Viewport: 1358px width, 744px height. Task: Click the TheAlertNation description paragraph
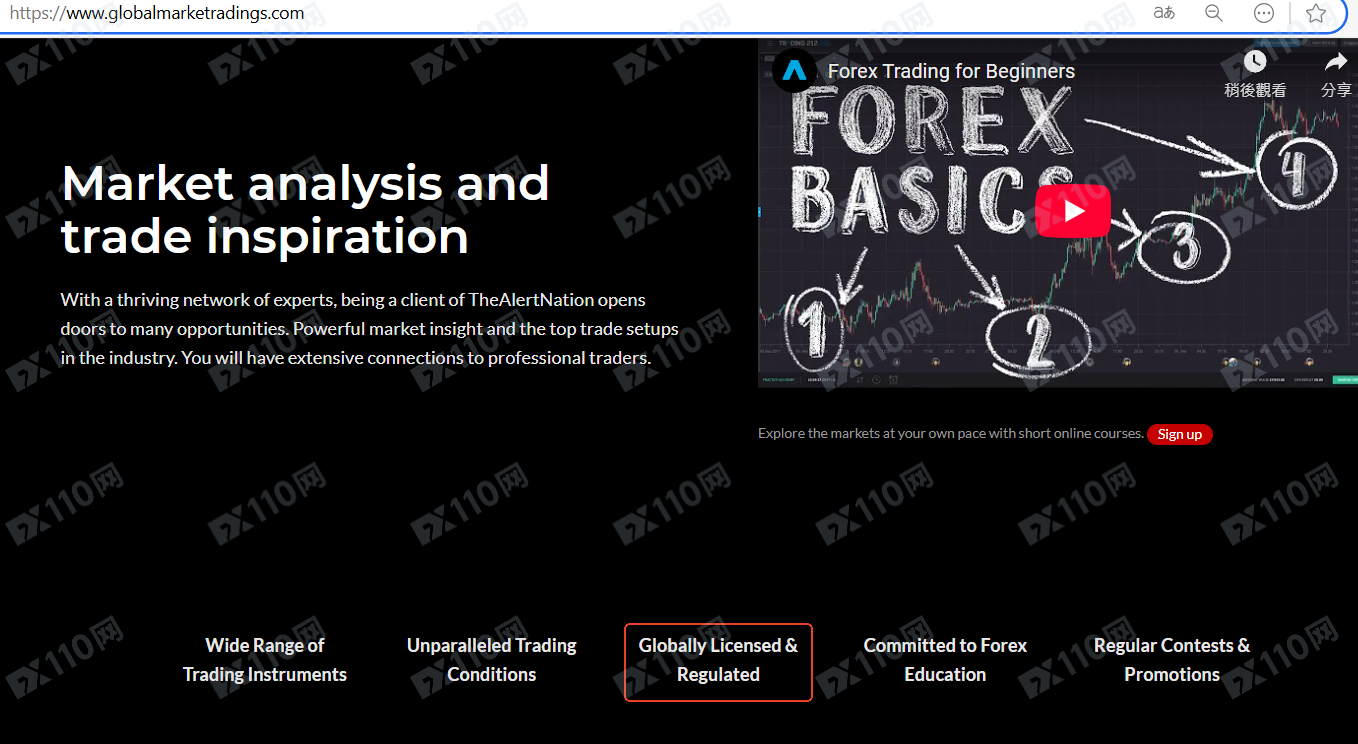tap(369, 328)
